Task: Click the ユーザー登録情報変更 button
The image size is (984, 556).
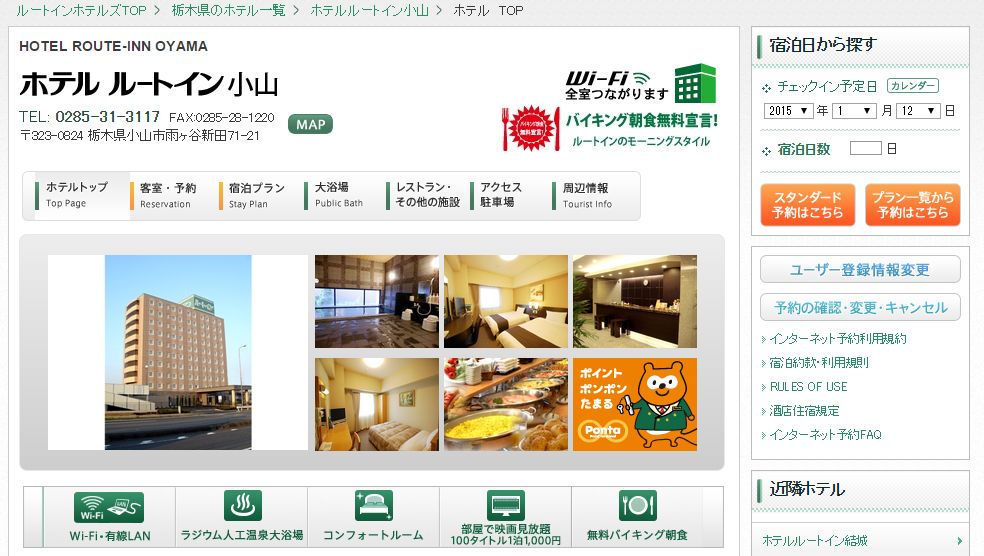Action: [860, 270]
